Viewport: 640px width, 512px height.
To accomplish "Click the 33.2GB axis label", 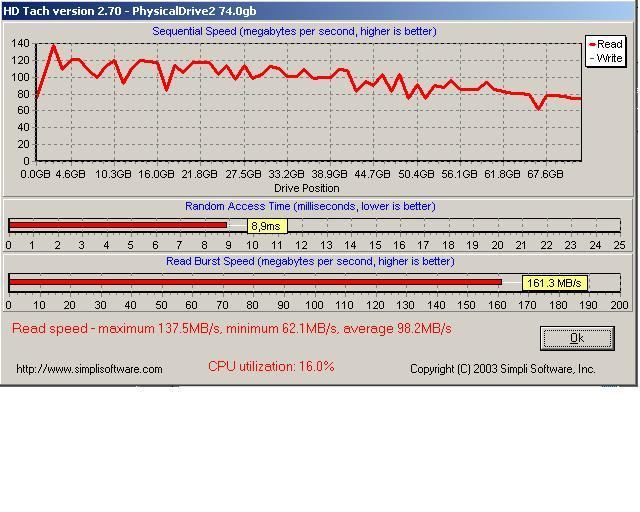I will click(286, 174).
